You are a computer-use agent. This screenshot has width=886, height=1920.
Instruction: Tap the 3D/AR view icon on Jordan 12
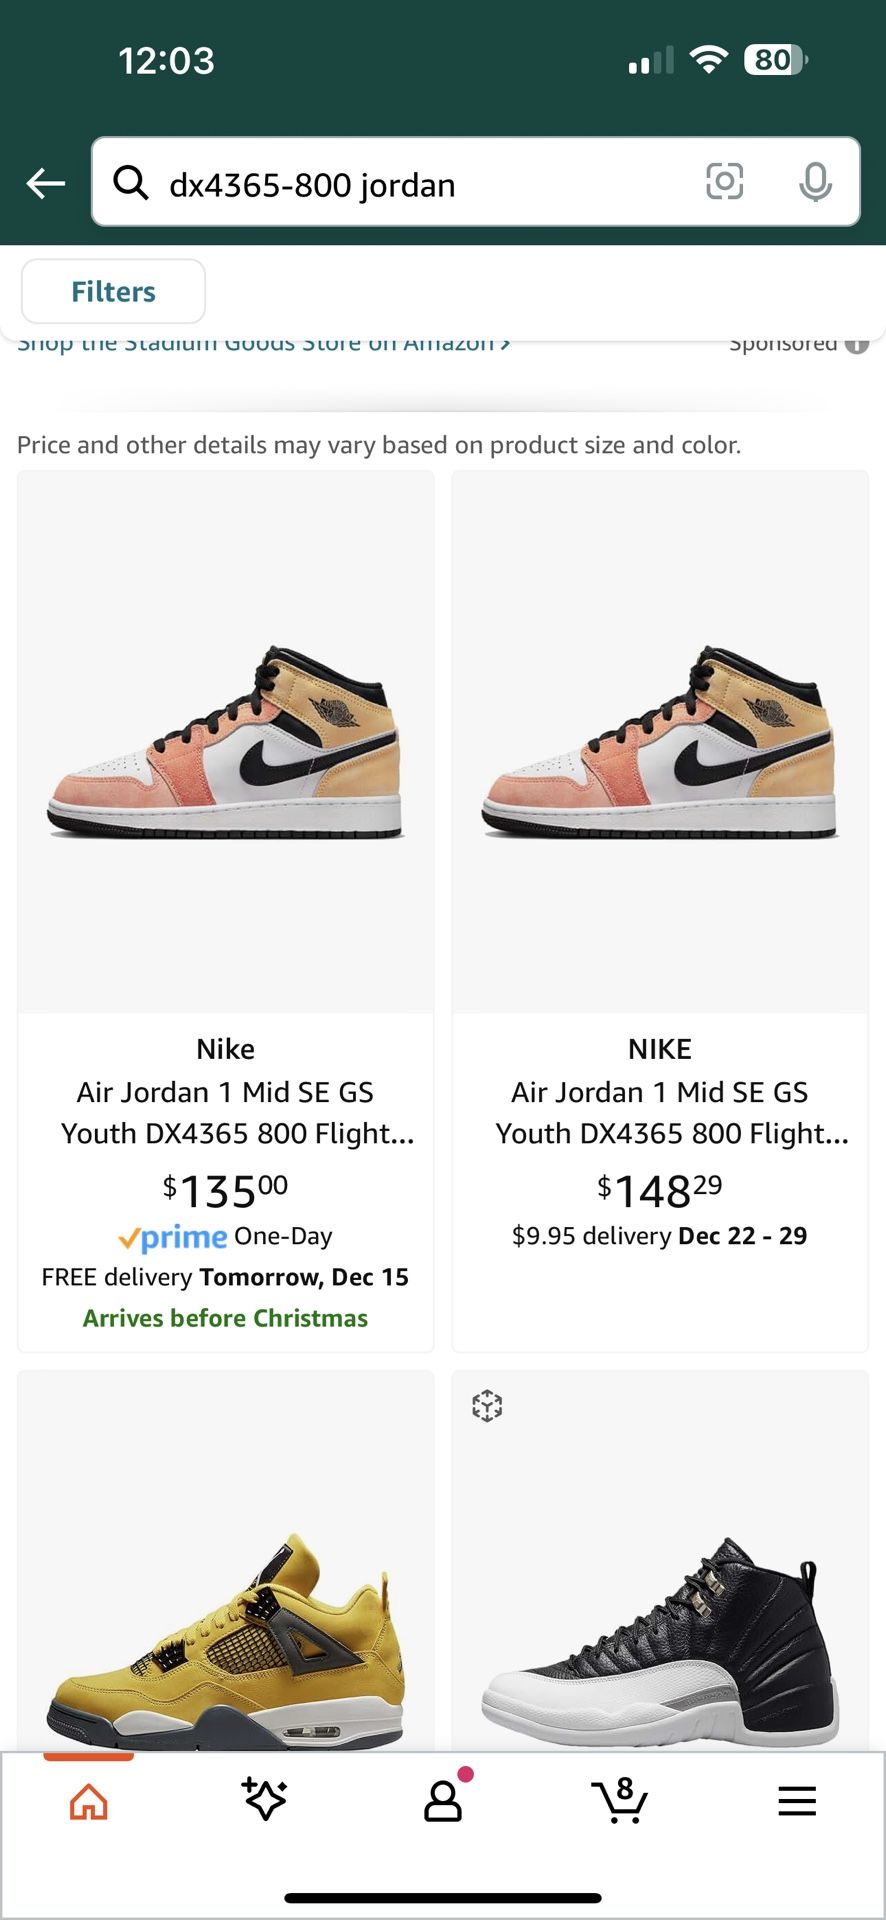click(x=486, y=1405)
